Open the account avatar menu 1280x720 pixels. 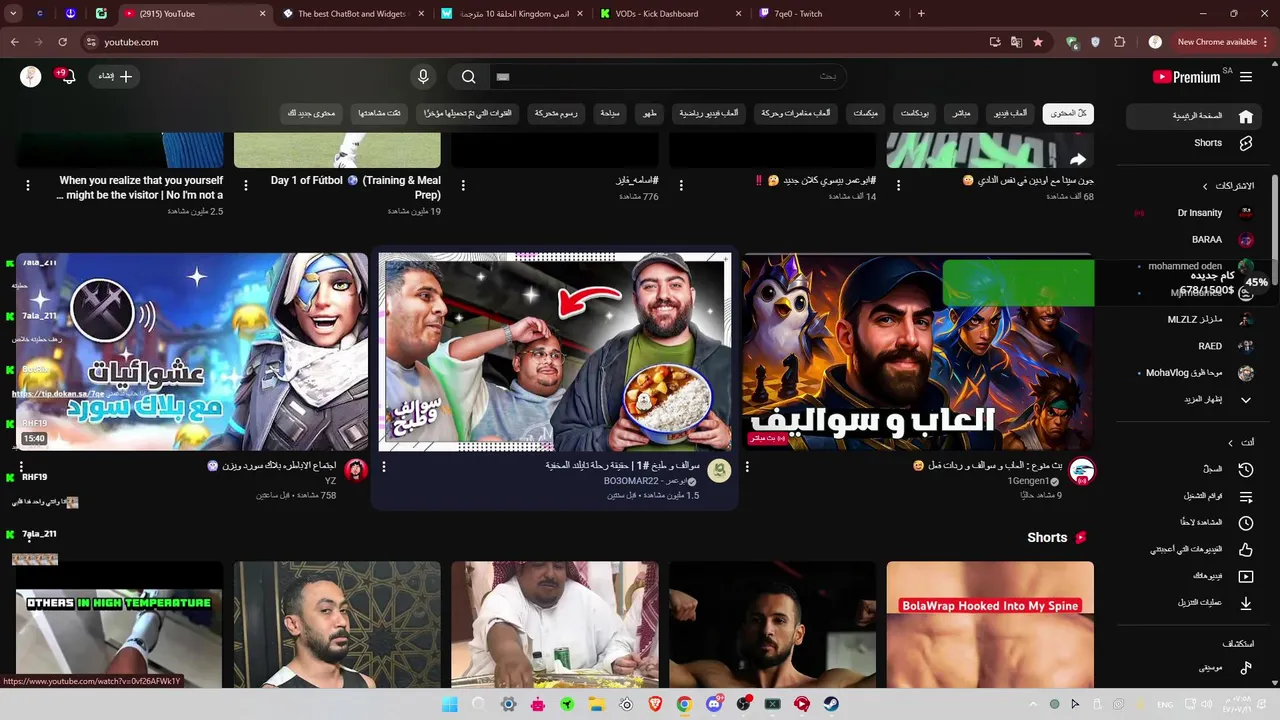(x=31, y=77)
